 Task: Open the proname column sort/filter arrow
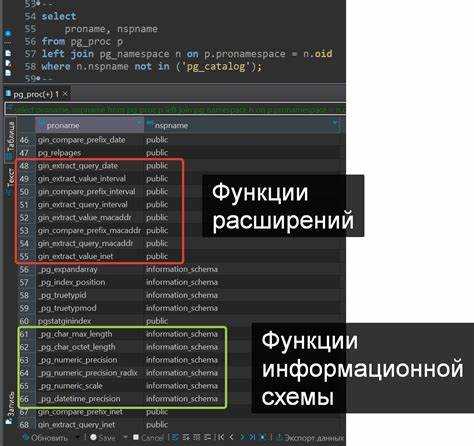139,123
